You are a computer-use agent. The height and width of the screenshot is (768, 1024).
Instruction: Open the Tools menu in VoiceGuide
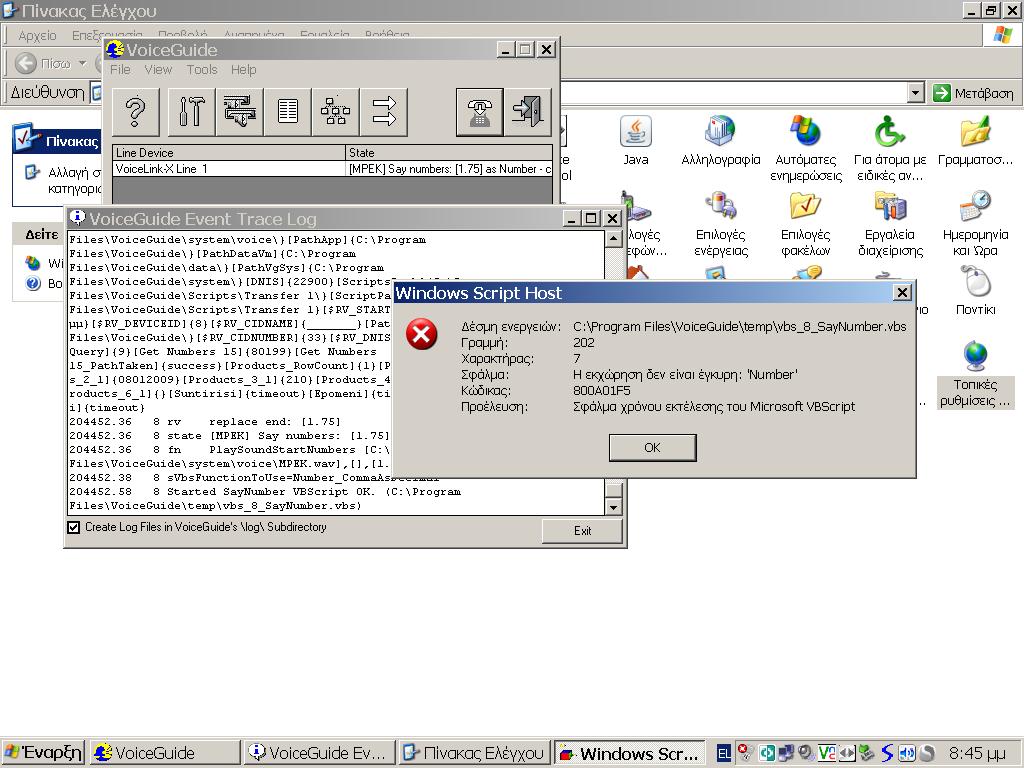point(202,70)
